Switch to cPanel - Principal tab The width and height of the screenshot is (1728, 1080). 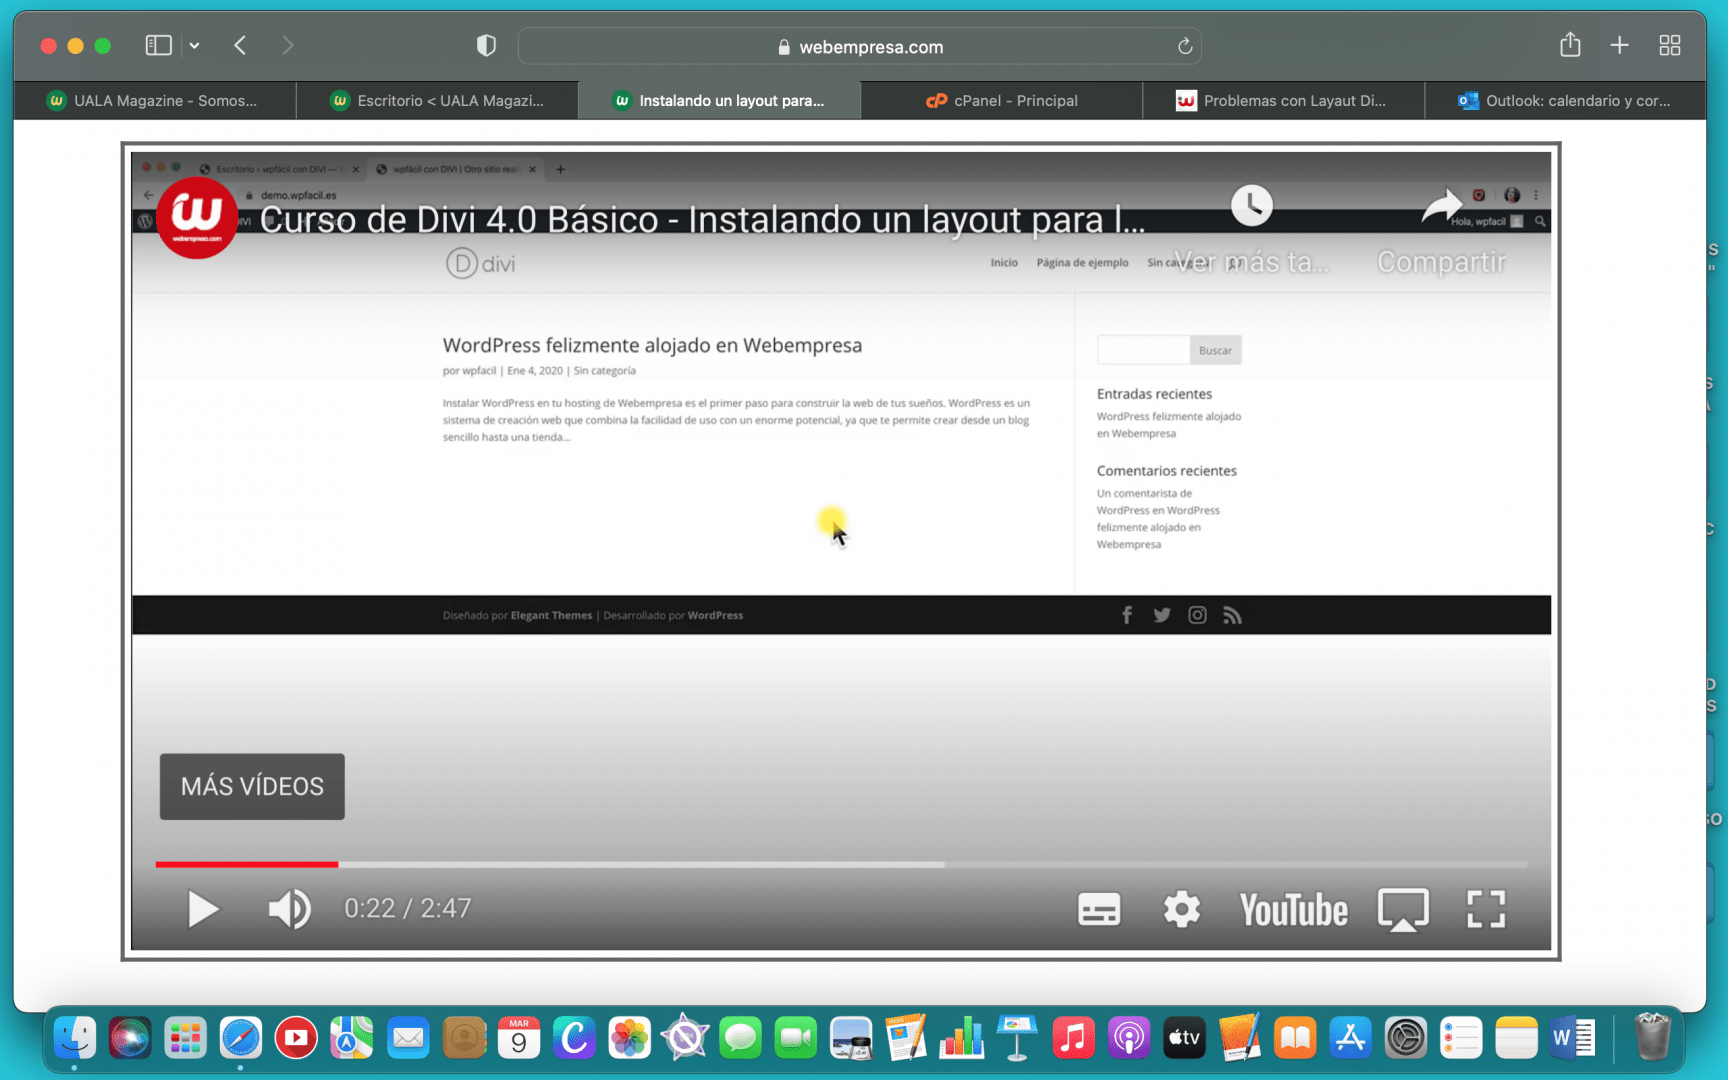click(x=1001, y=100)
